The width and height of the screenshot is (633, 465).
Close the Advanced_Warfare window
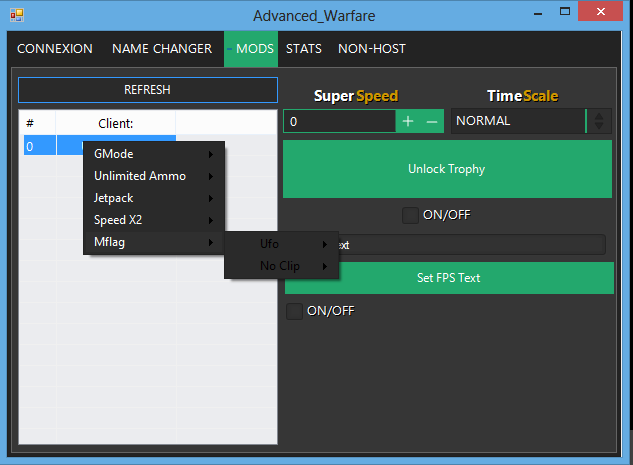point(600,12)
